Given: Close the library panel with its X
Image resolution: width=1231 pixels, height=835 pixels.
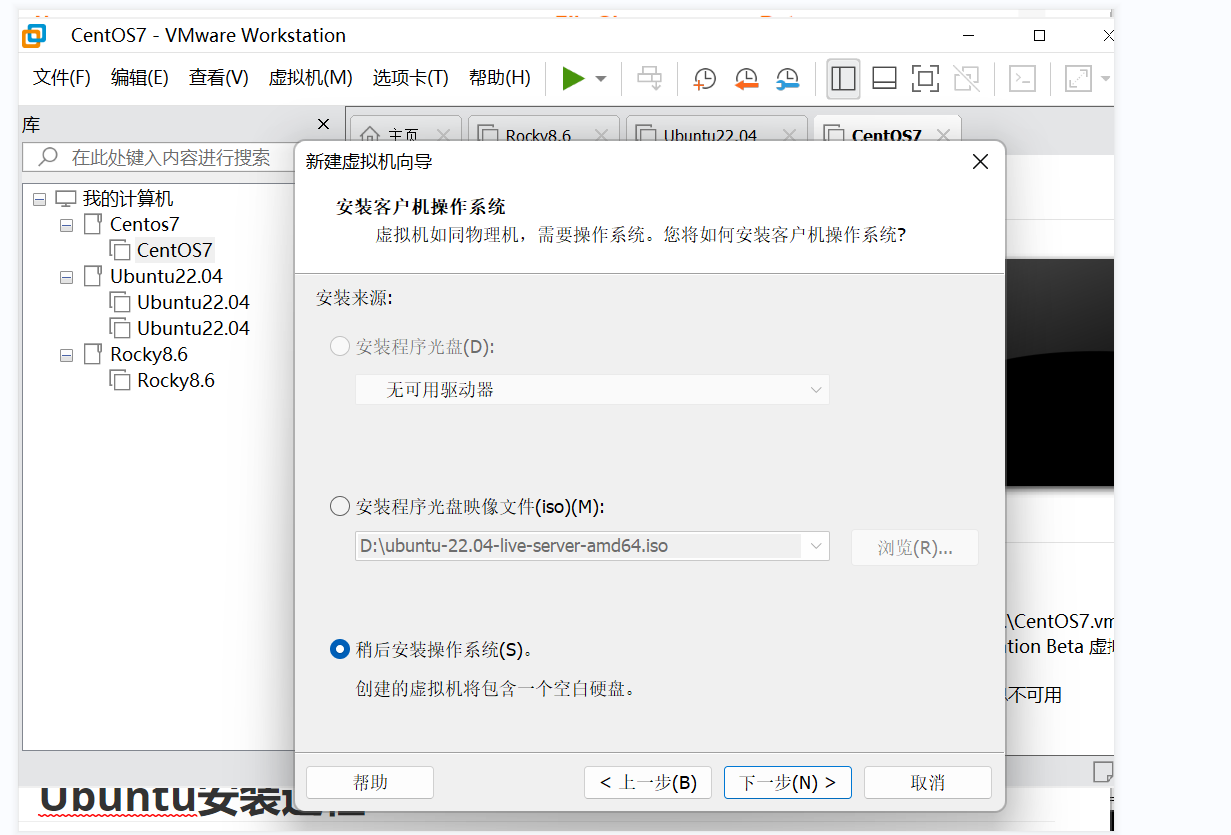Looking at the screenshot, I should [x=323, y=124].
